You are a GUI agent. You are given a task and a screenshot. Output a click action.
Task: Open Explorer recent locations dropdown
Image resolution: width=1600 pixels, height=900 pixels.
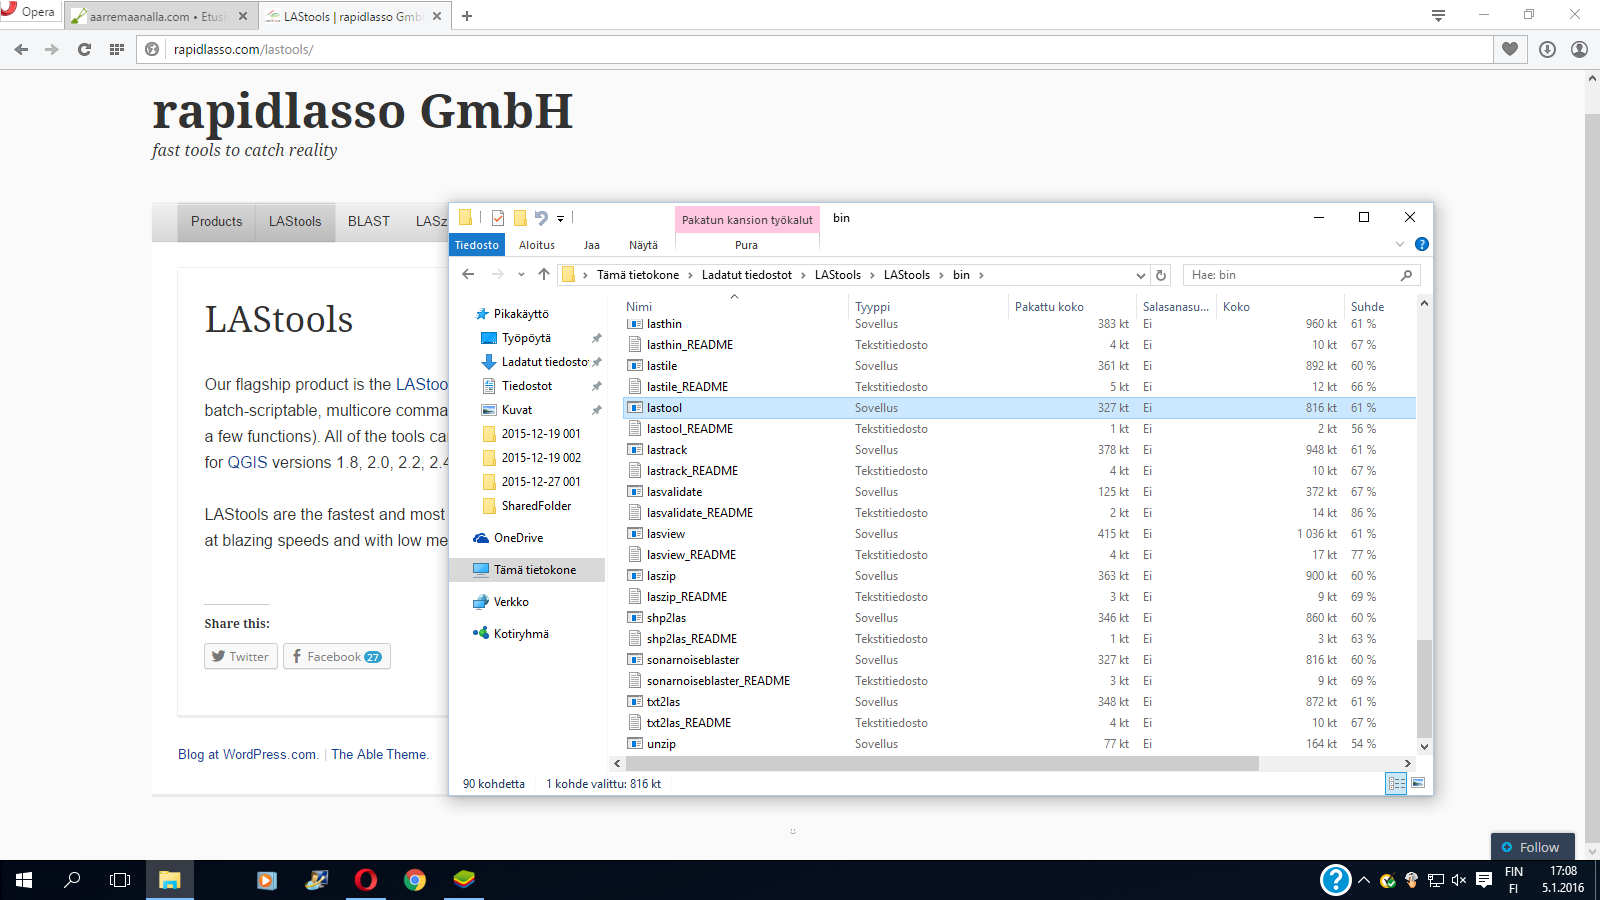(521, 274)
